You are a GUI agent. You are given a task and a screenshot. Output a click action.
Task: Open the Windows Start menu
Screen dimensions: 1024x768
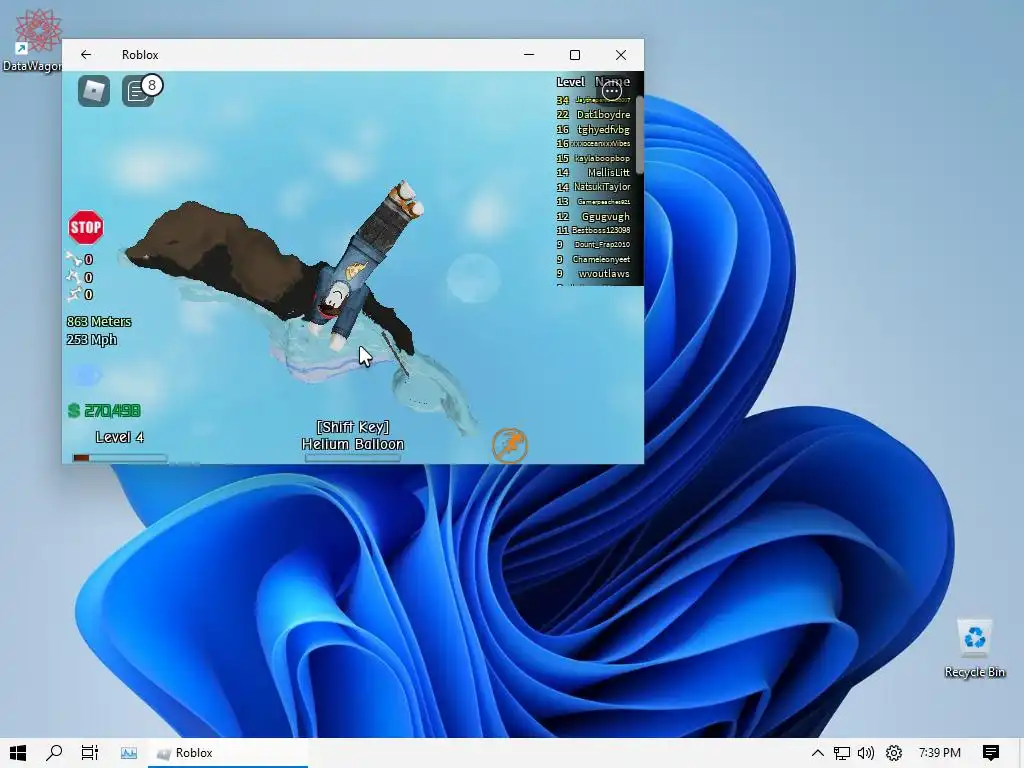coord(18,753)
